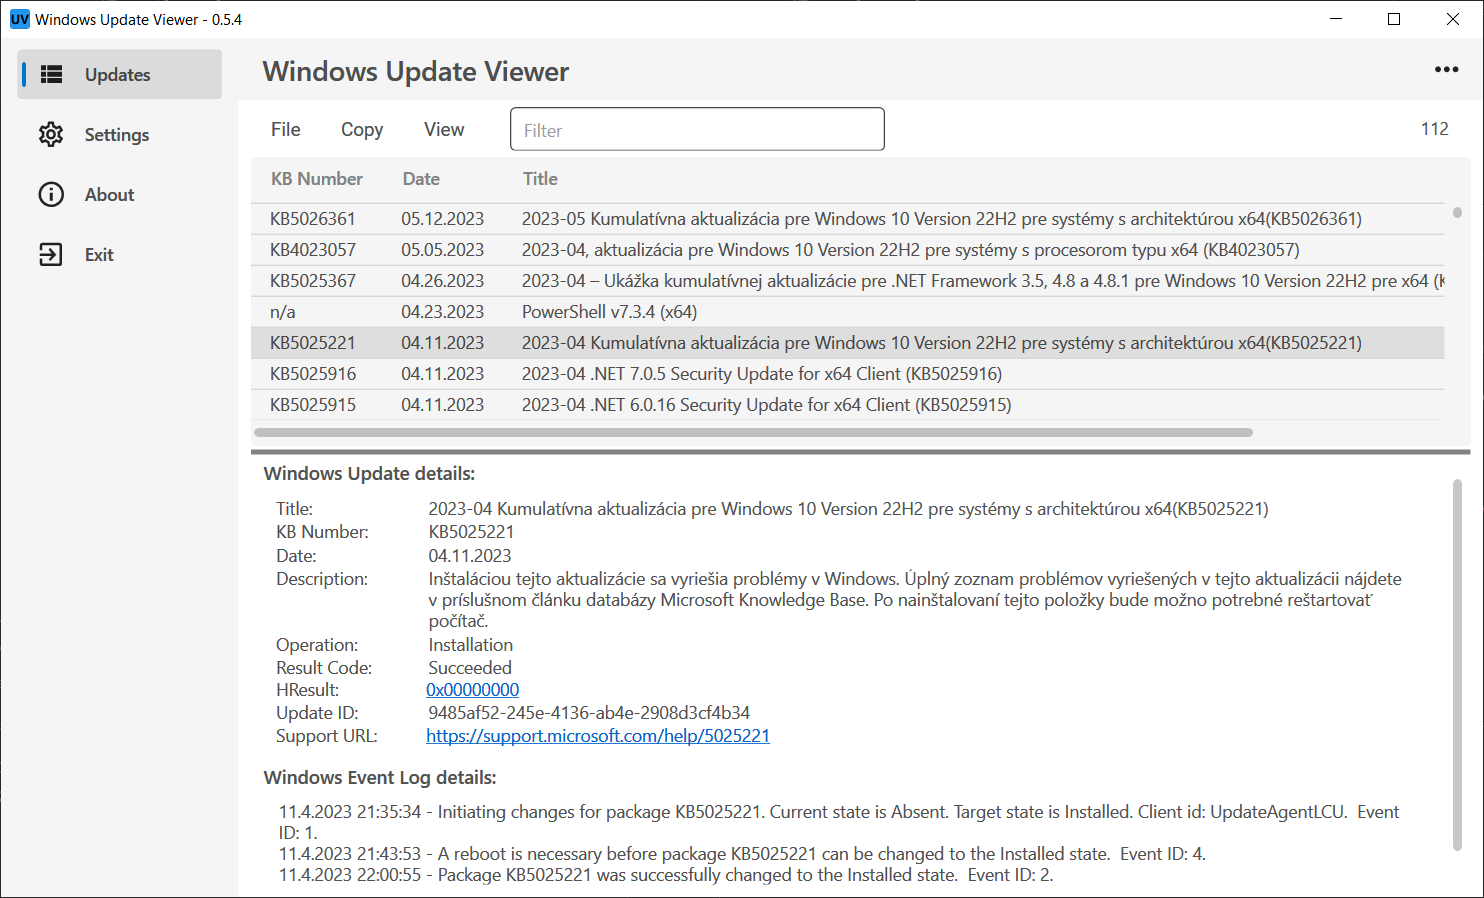Open the HResult 0x00000000 link
Image resolution: width=1484 pixels, height=898 pixels.
[473, 690]
